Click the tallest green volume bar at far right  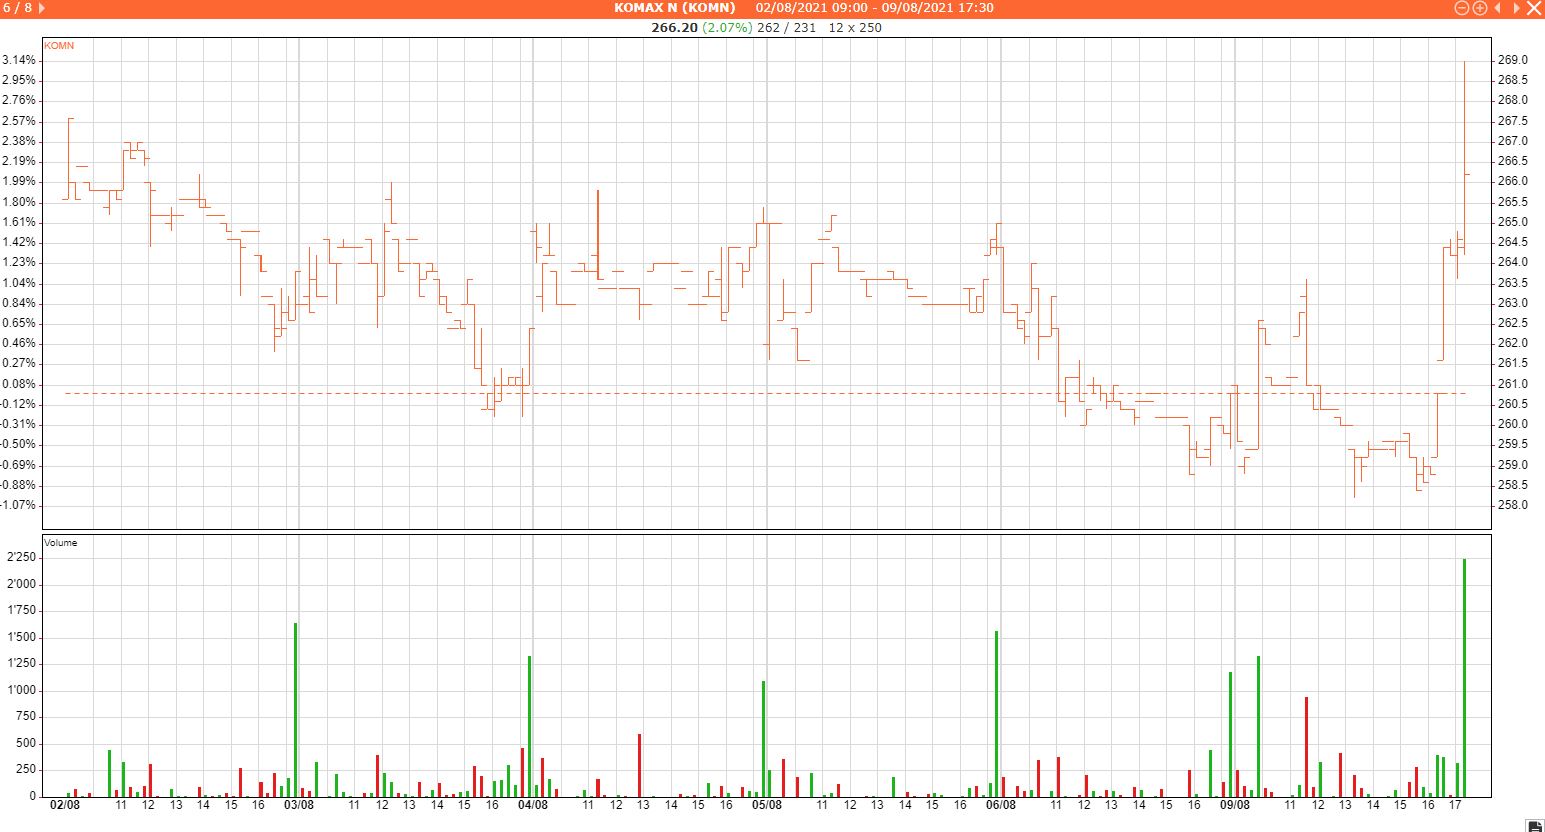tap(1464, 680)
